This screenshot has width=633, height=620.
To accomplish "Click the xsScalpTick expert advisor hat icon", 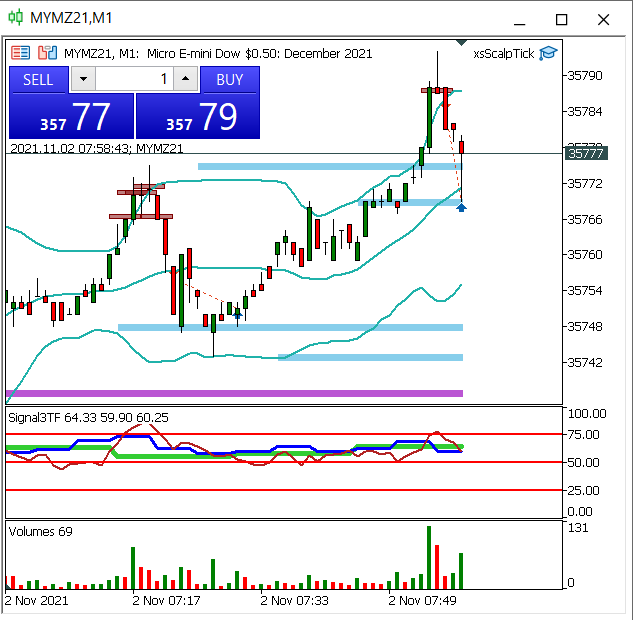I will 548,53.
